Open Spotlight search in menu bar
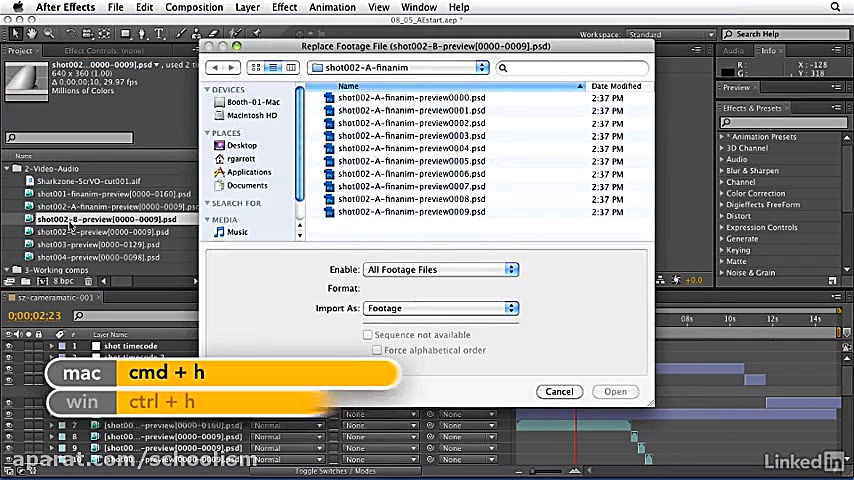The width and height of the screenshot is (854, 480). click(835, 7)
